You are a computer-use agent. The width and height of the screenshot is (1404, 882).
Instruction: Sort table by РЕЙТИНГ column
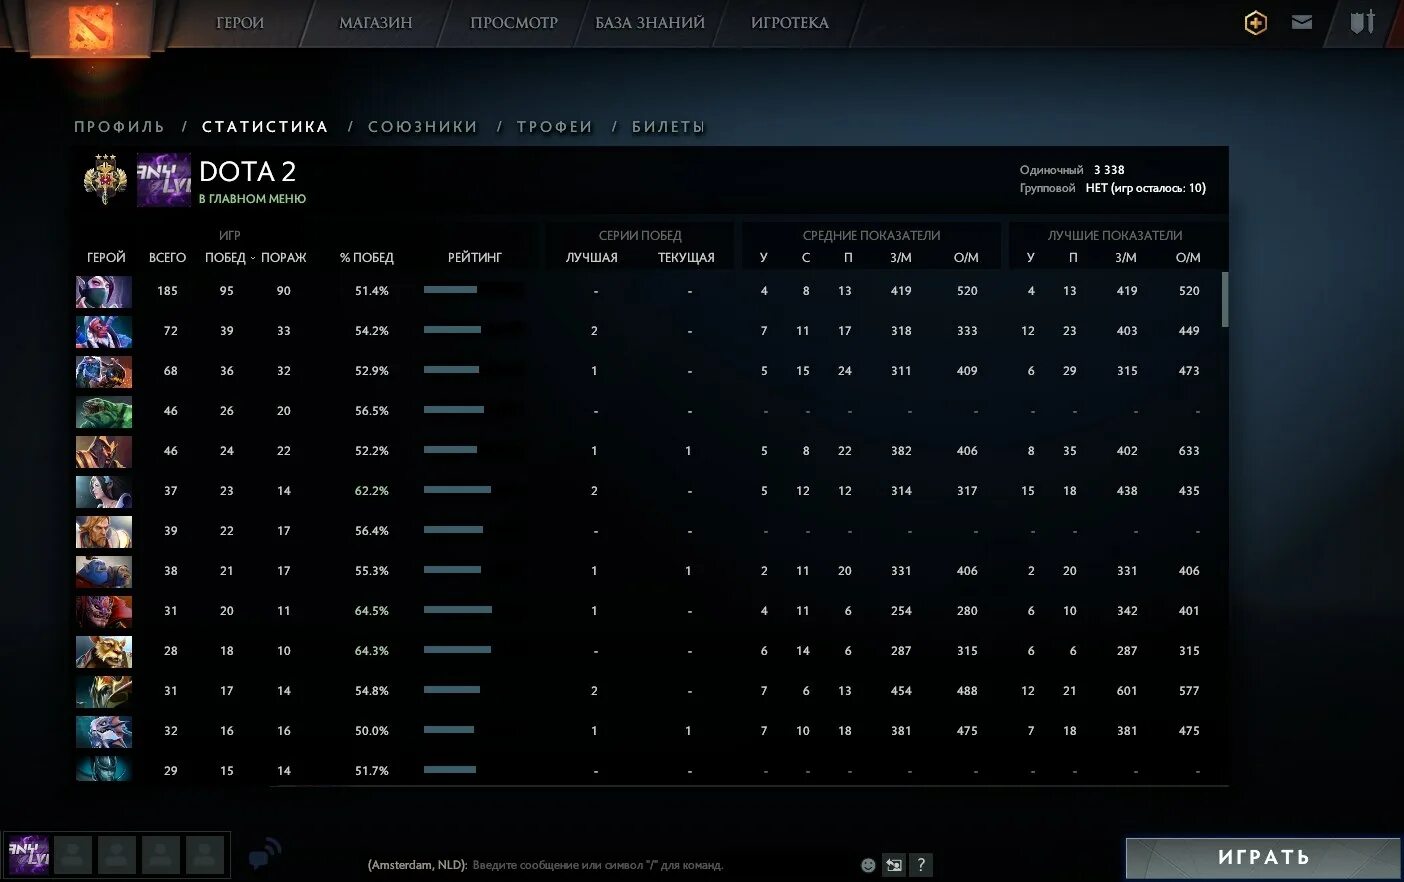pos(475,258)
